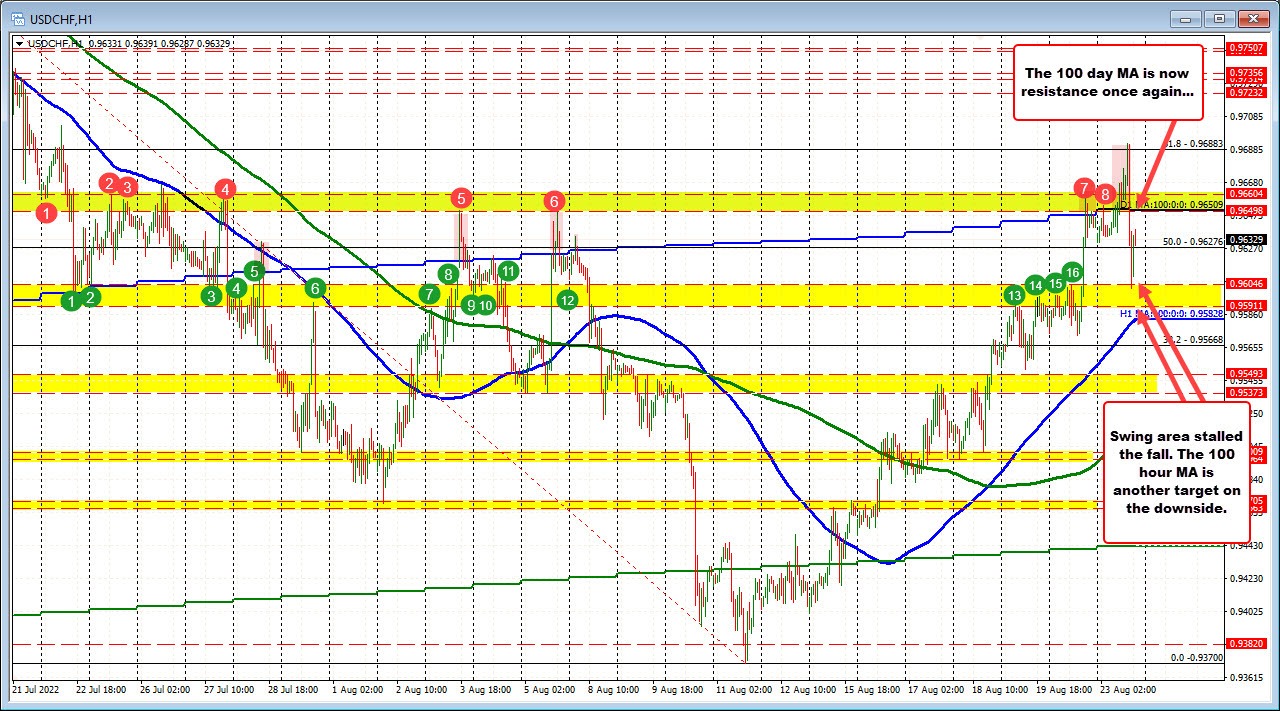The width and height of the screenshot is (1280, 711).
Task: Click red marker 5 above the yellow band
Action: (x=461, y=199)
